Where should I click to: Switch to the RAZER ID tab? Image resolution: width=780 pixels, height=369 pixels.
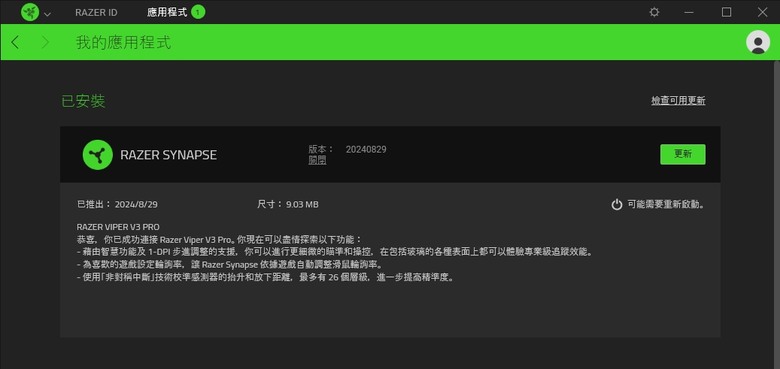97,12
